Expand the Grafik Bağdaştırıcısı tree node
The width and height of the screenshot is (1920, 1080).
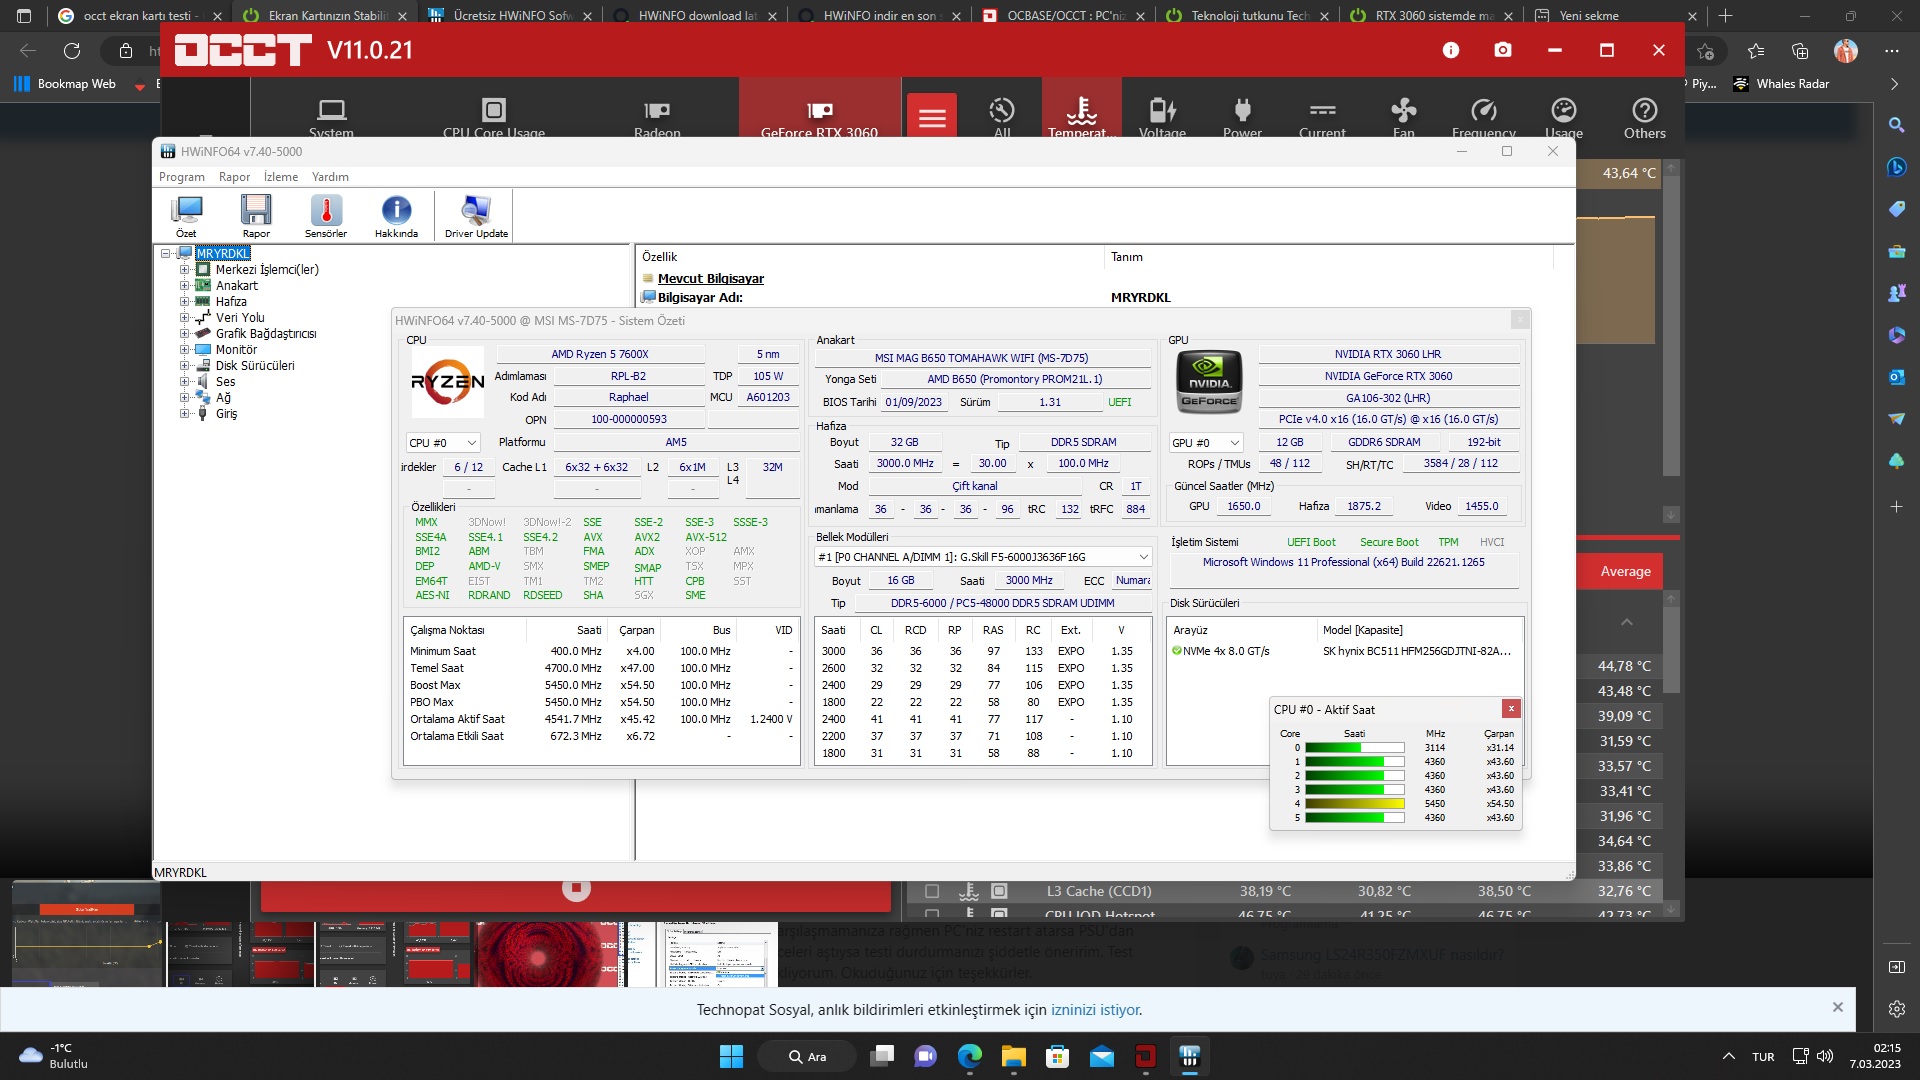pos(184,334)
